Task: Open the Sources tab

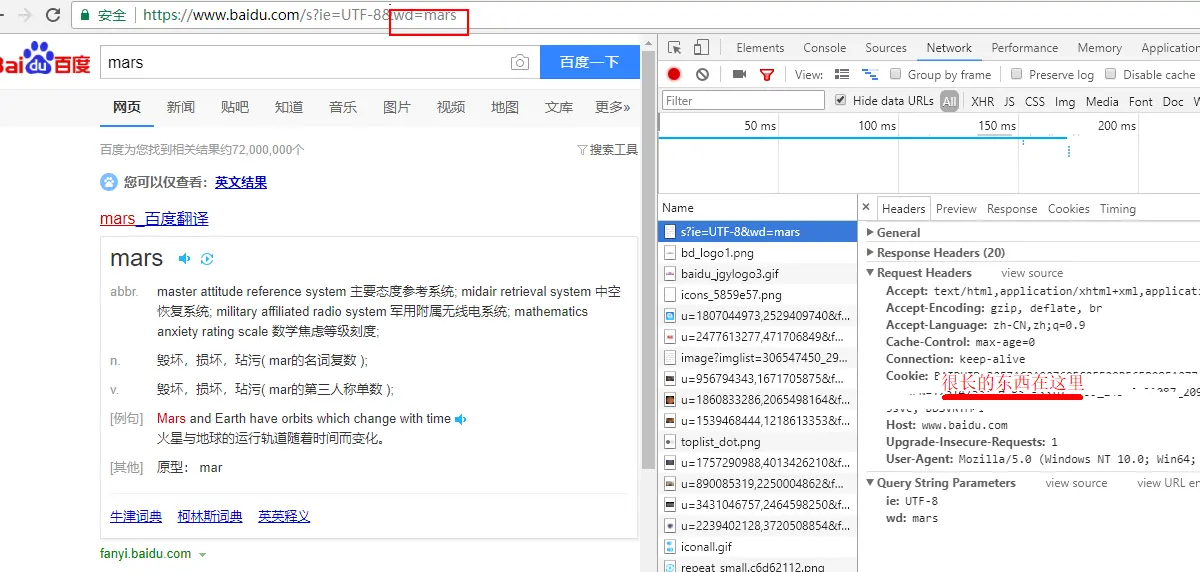Action: 886,48
